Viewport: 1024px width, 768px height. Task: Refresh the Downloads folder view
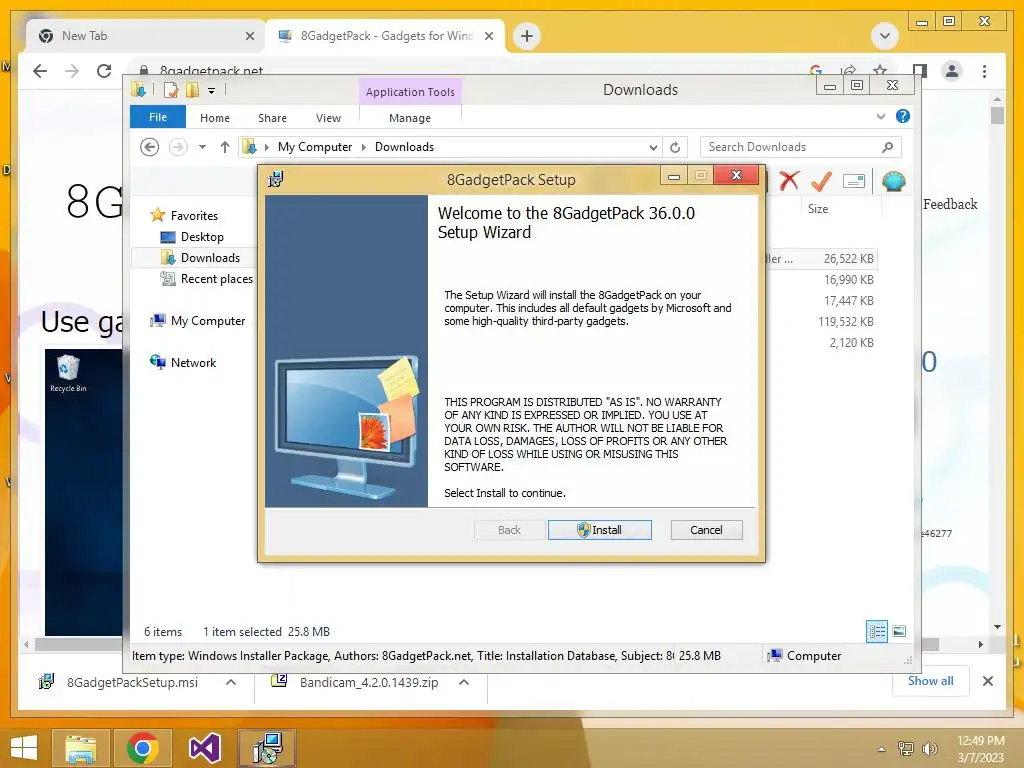pos(675,147)
